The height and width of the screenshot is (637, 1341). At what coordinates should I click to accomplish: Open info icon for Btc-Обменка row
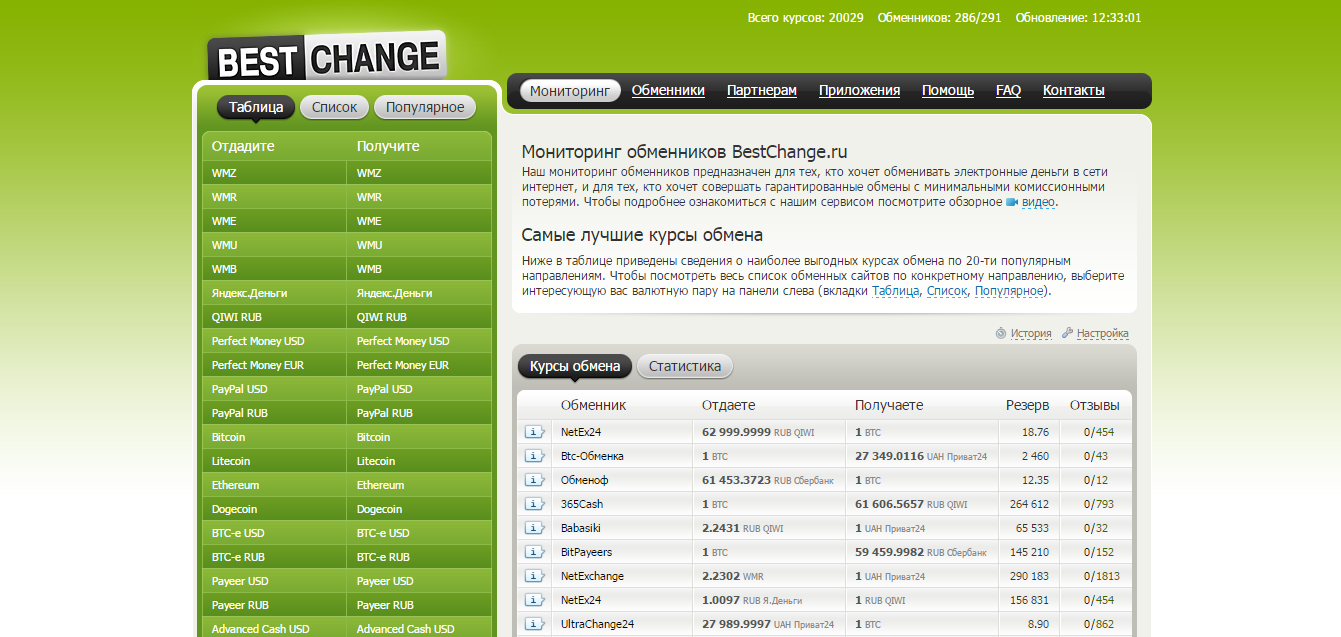click(535, 456)
